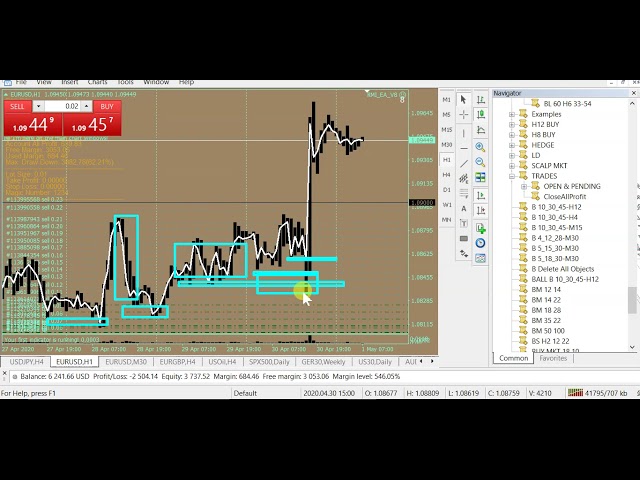Image resolution: width=640 pixels, height=480 pixels.
Task: Activate the crosshair tool
Action: (x=463, y=115)
